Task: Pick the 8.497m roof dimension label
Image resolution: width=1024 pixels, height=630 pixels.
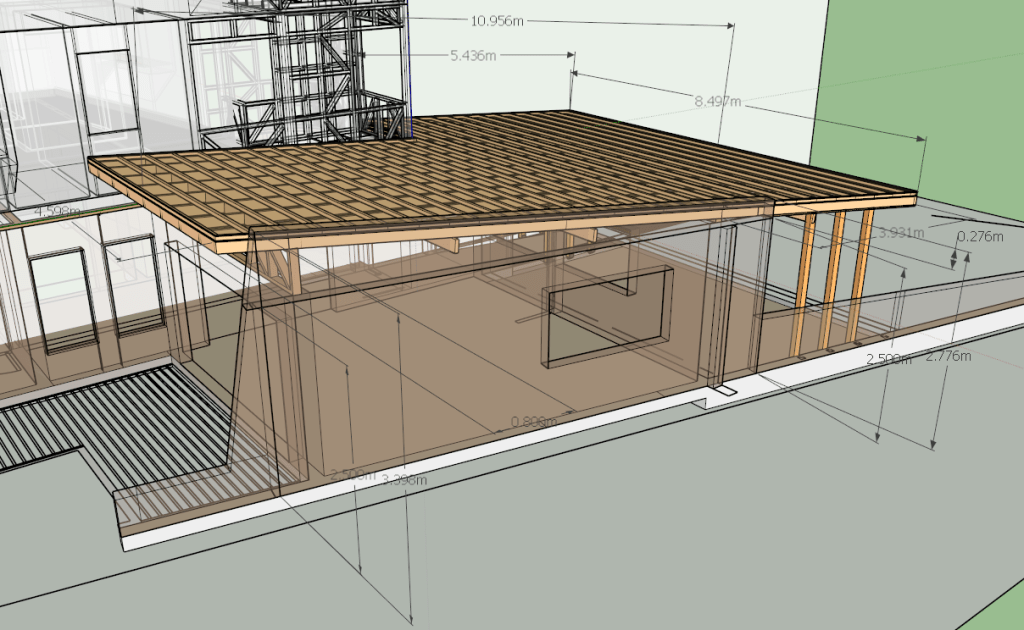Action: [717, 100]
